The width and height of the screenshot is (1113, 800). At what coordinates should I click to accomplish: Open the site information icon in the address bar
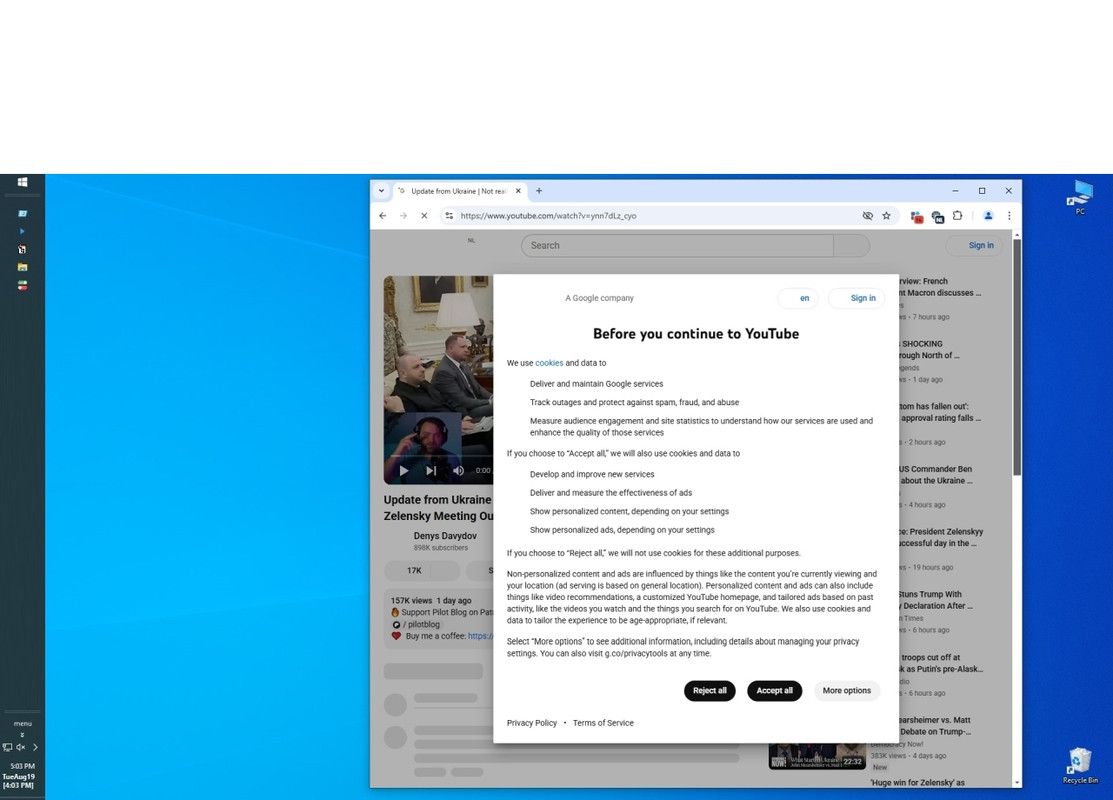[449, 216]
